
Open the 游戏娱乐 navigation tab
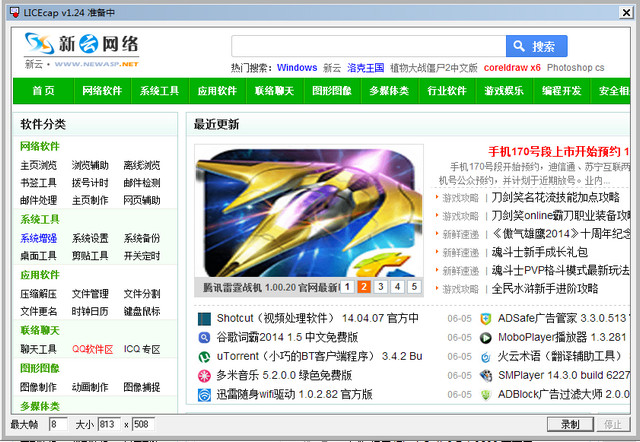[504, 91]
